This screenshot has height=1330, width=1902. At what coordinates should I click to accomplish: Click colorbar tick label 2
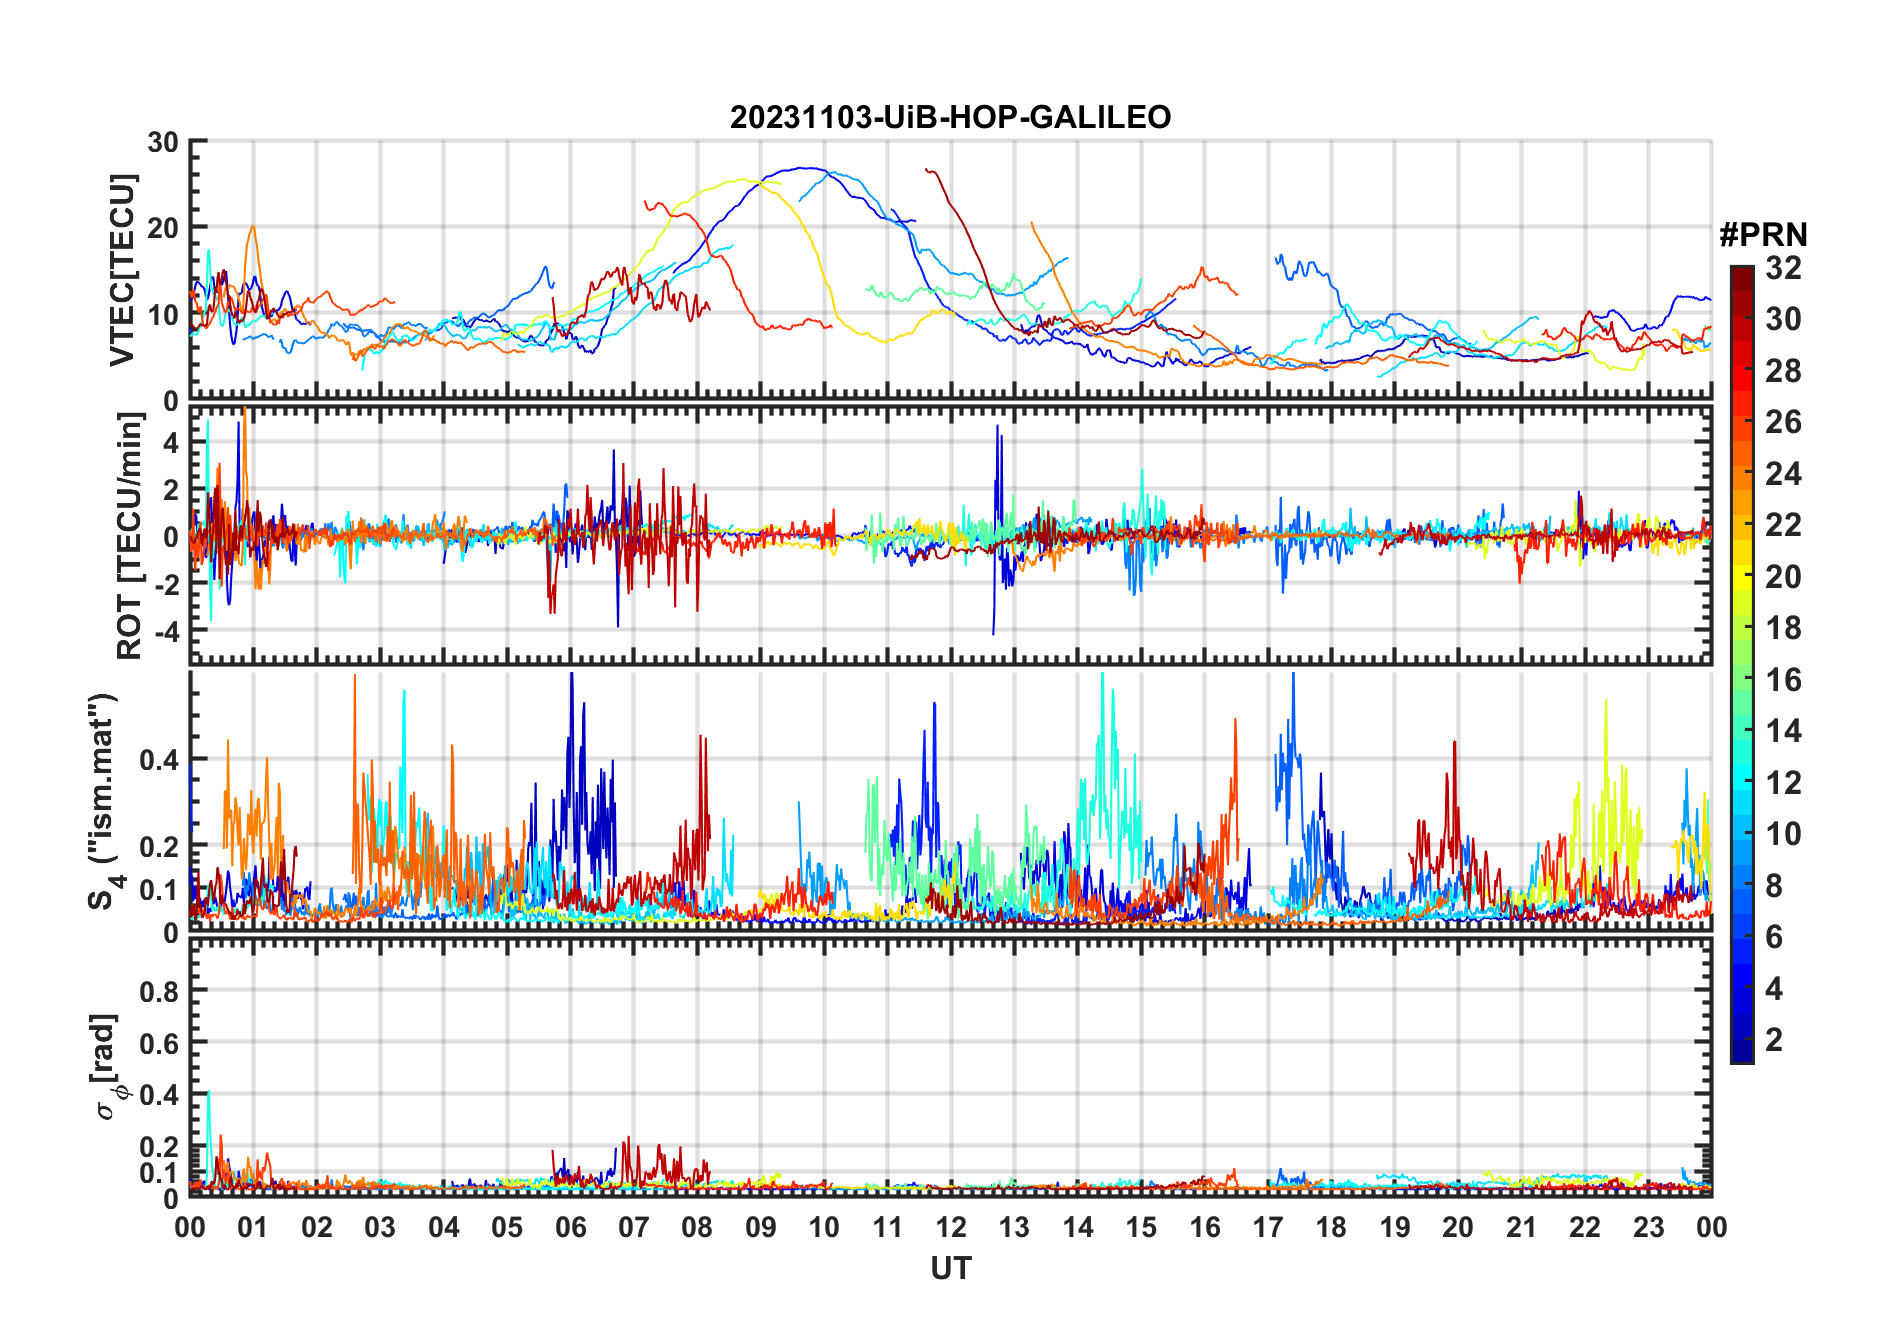point(1774,1040)
